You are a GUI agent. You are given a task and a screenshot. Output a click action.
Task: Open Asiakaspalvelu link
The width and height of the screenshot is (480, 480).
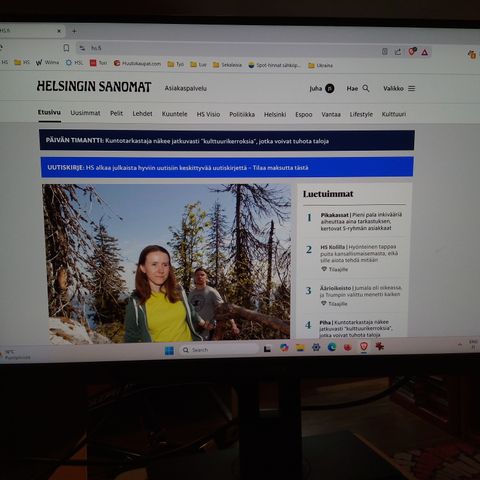coord(186,88)
